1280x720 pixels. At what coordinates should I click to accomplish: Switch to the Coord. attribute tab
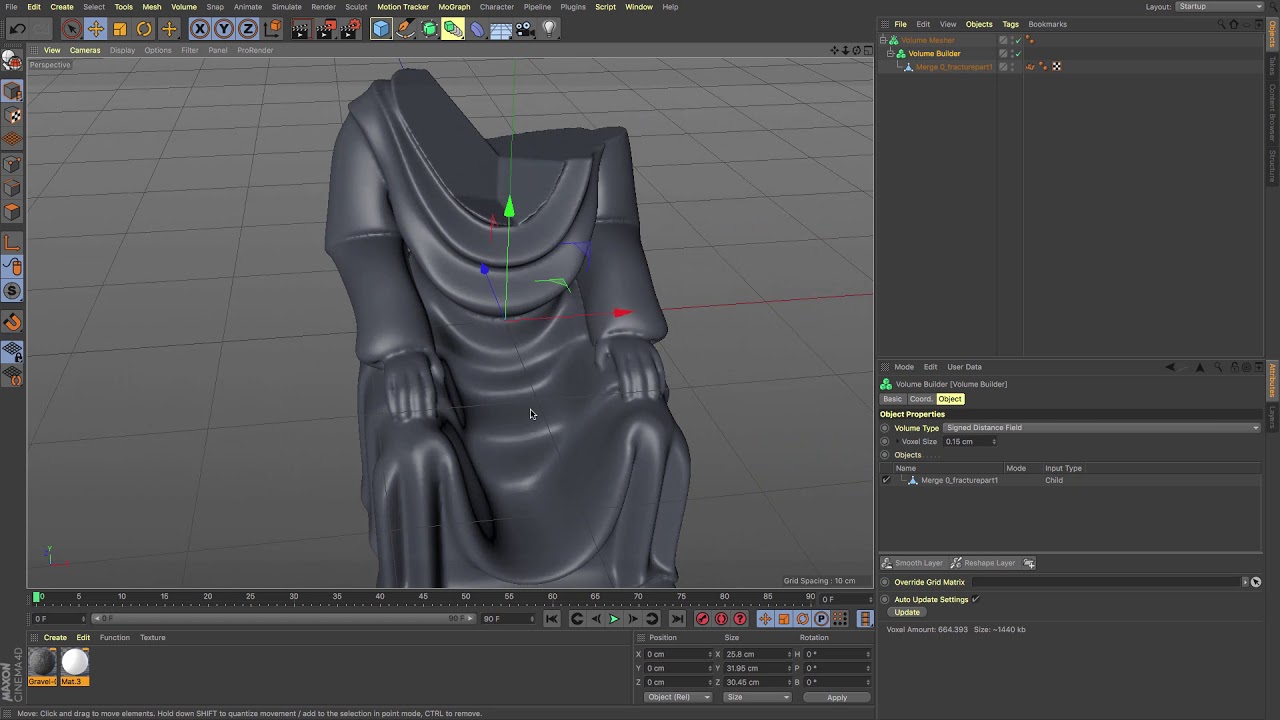[920, 399]
